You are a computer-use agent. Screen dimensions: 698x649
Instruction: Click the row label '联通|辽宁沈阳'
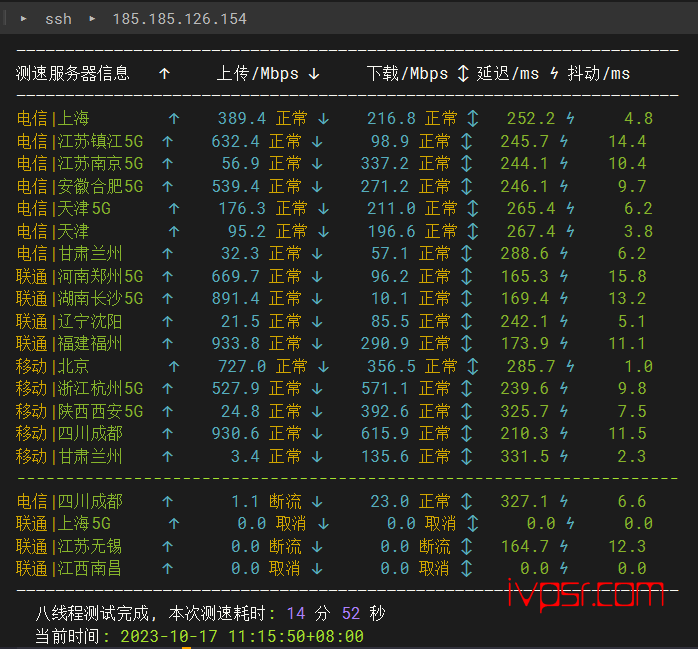[69, 321]
